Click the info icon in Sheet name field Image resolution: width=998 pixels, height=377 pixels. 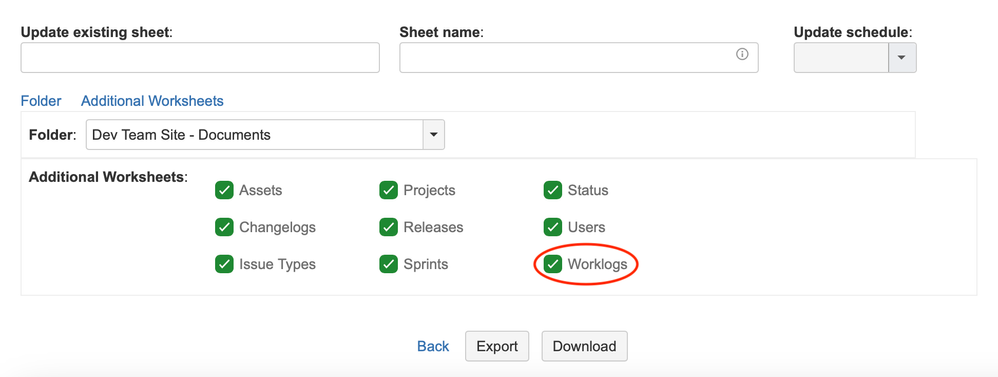741,54
